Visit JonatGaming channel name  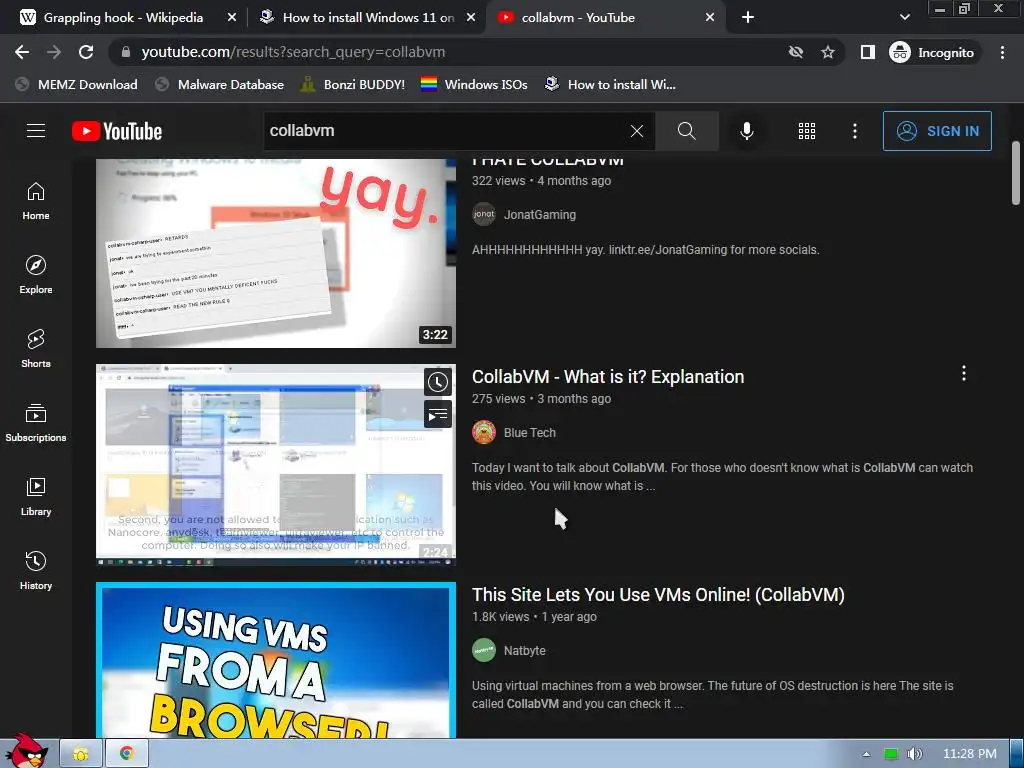click(540, 215)
